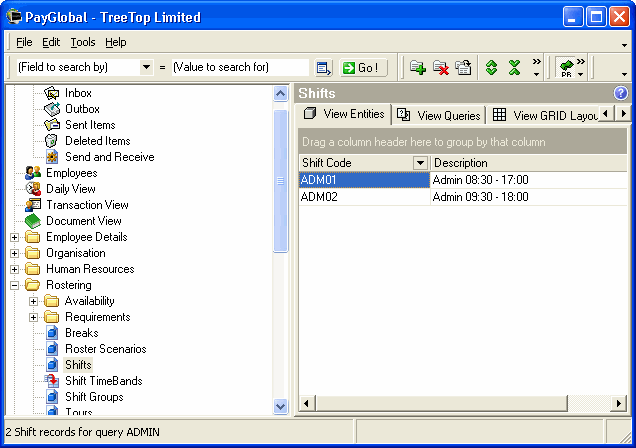Click the tree panel vertical scrollbar down arrow

click(x=281, y=406)
